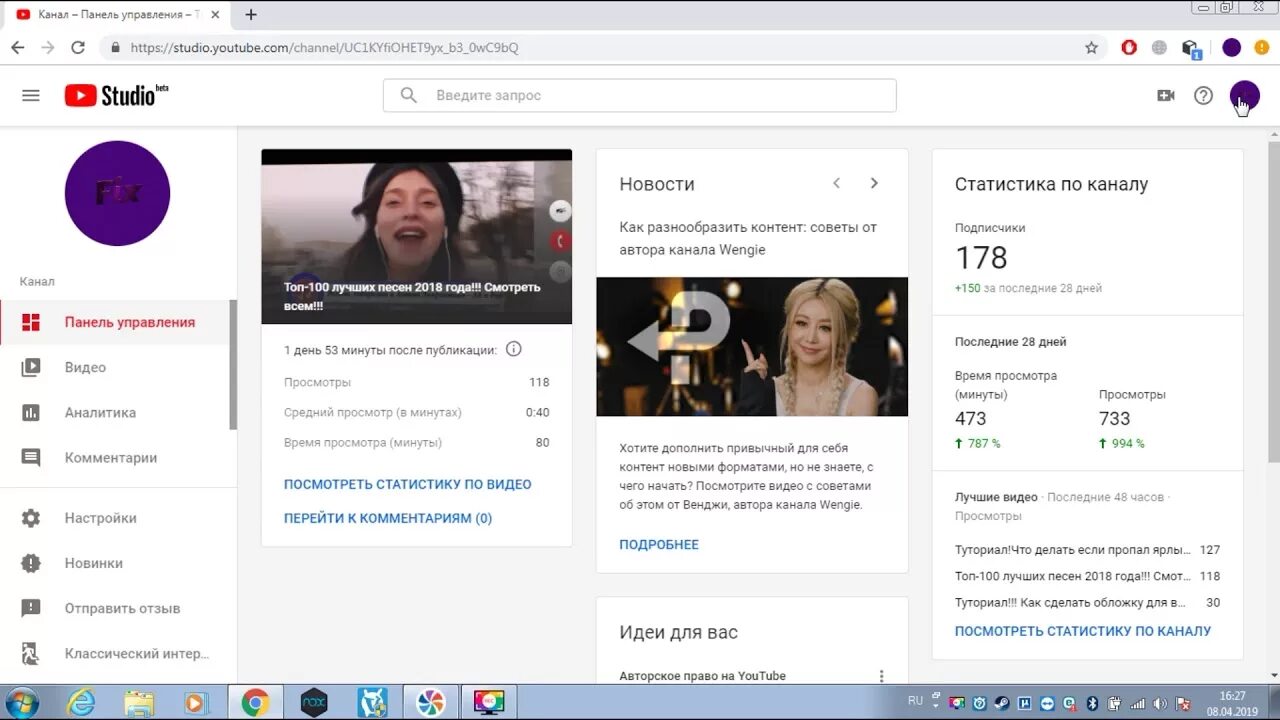Reload the page with the refresh icon
Viewport: 1280px width, 720px height.
click(78, 47)
